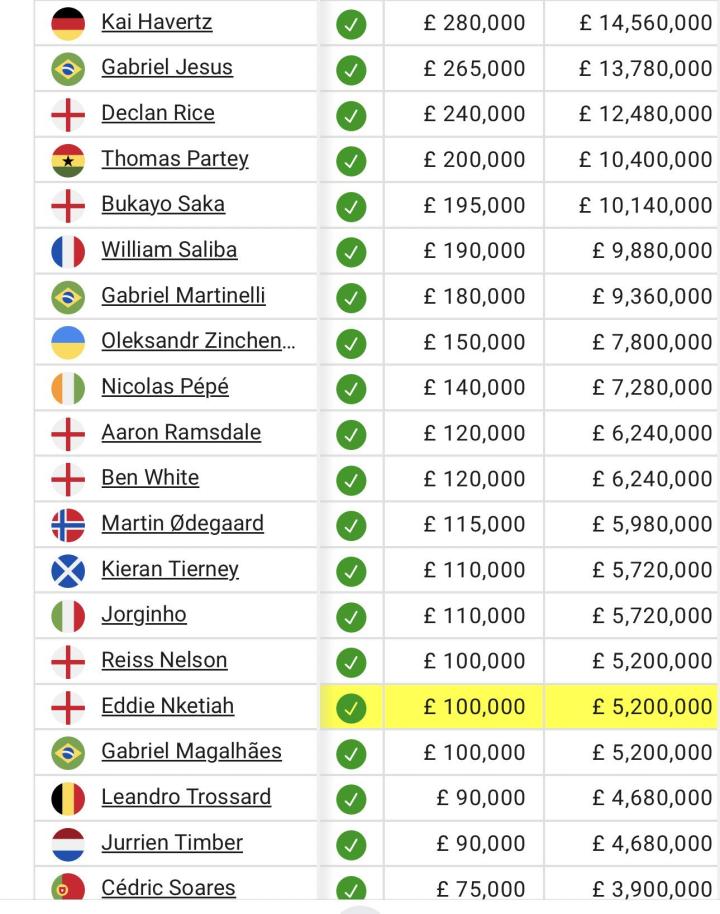Click Eddie Nketiah's highlighted £ 100,000 weekly wage

(474, 707)
